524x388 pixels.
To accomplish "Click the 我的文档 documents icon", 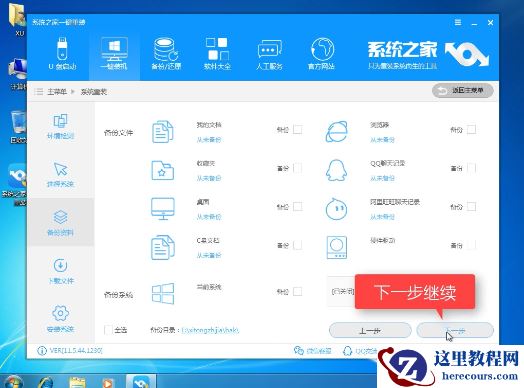I will point(163,132).
